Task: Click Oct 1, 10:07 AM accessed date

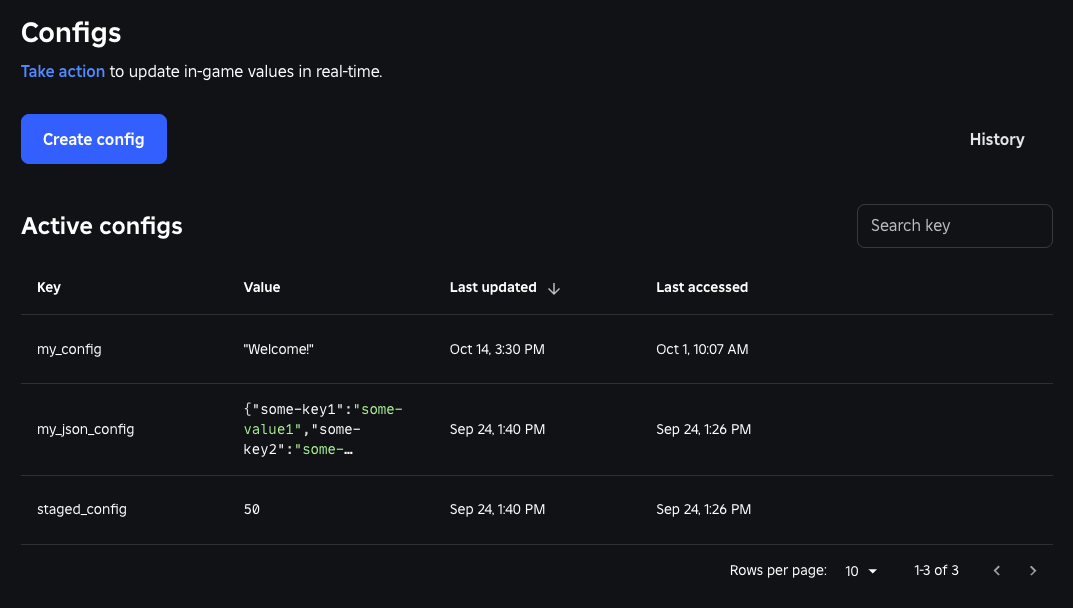Action: [702, 349]
